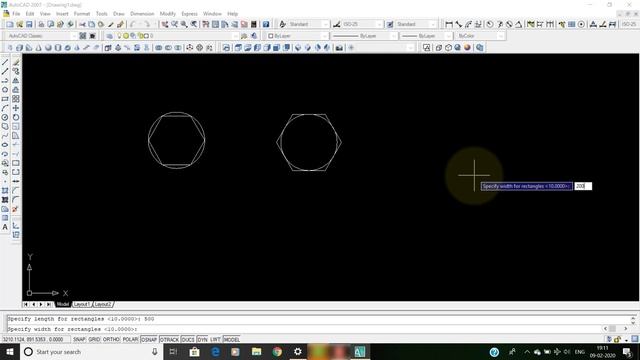Pick the Erase tool in Modify toolbar
This screenshot has height=360, width=640.
tap(16, 62)
